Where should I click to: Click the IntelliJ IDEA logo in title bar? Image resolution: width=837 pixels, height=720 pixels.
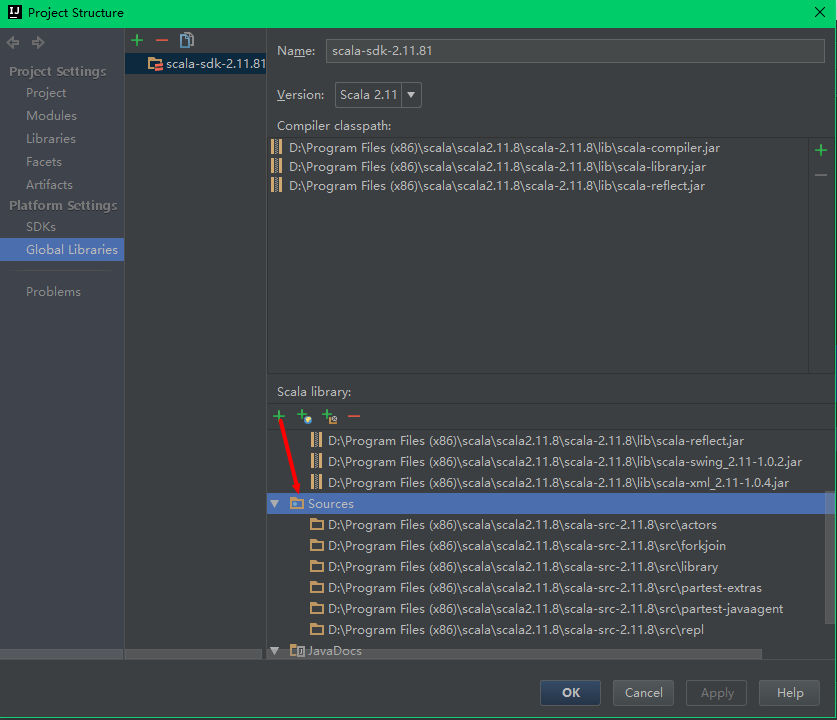pyautogui.click(x=15, y=12)
